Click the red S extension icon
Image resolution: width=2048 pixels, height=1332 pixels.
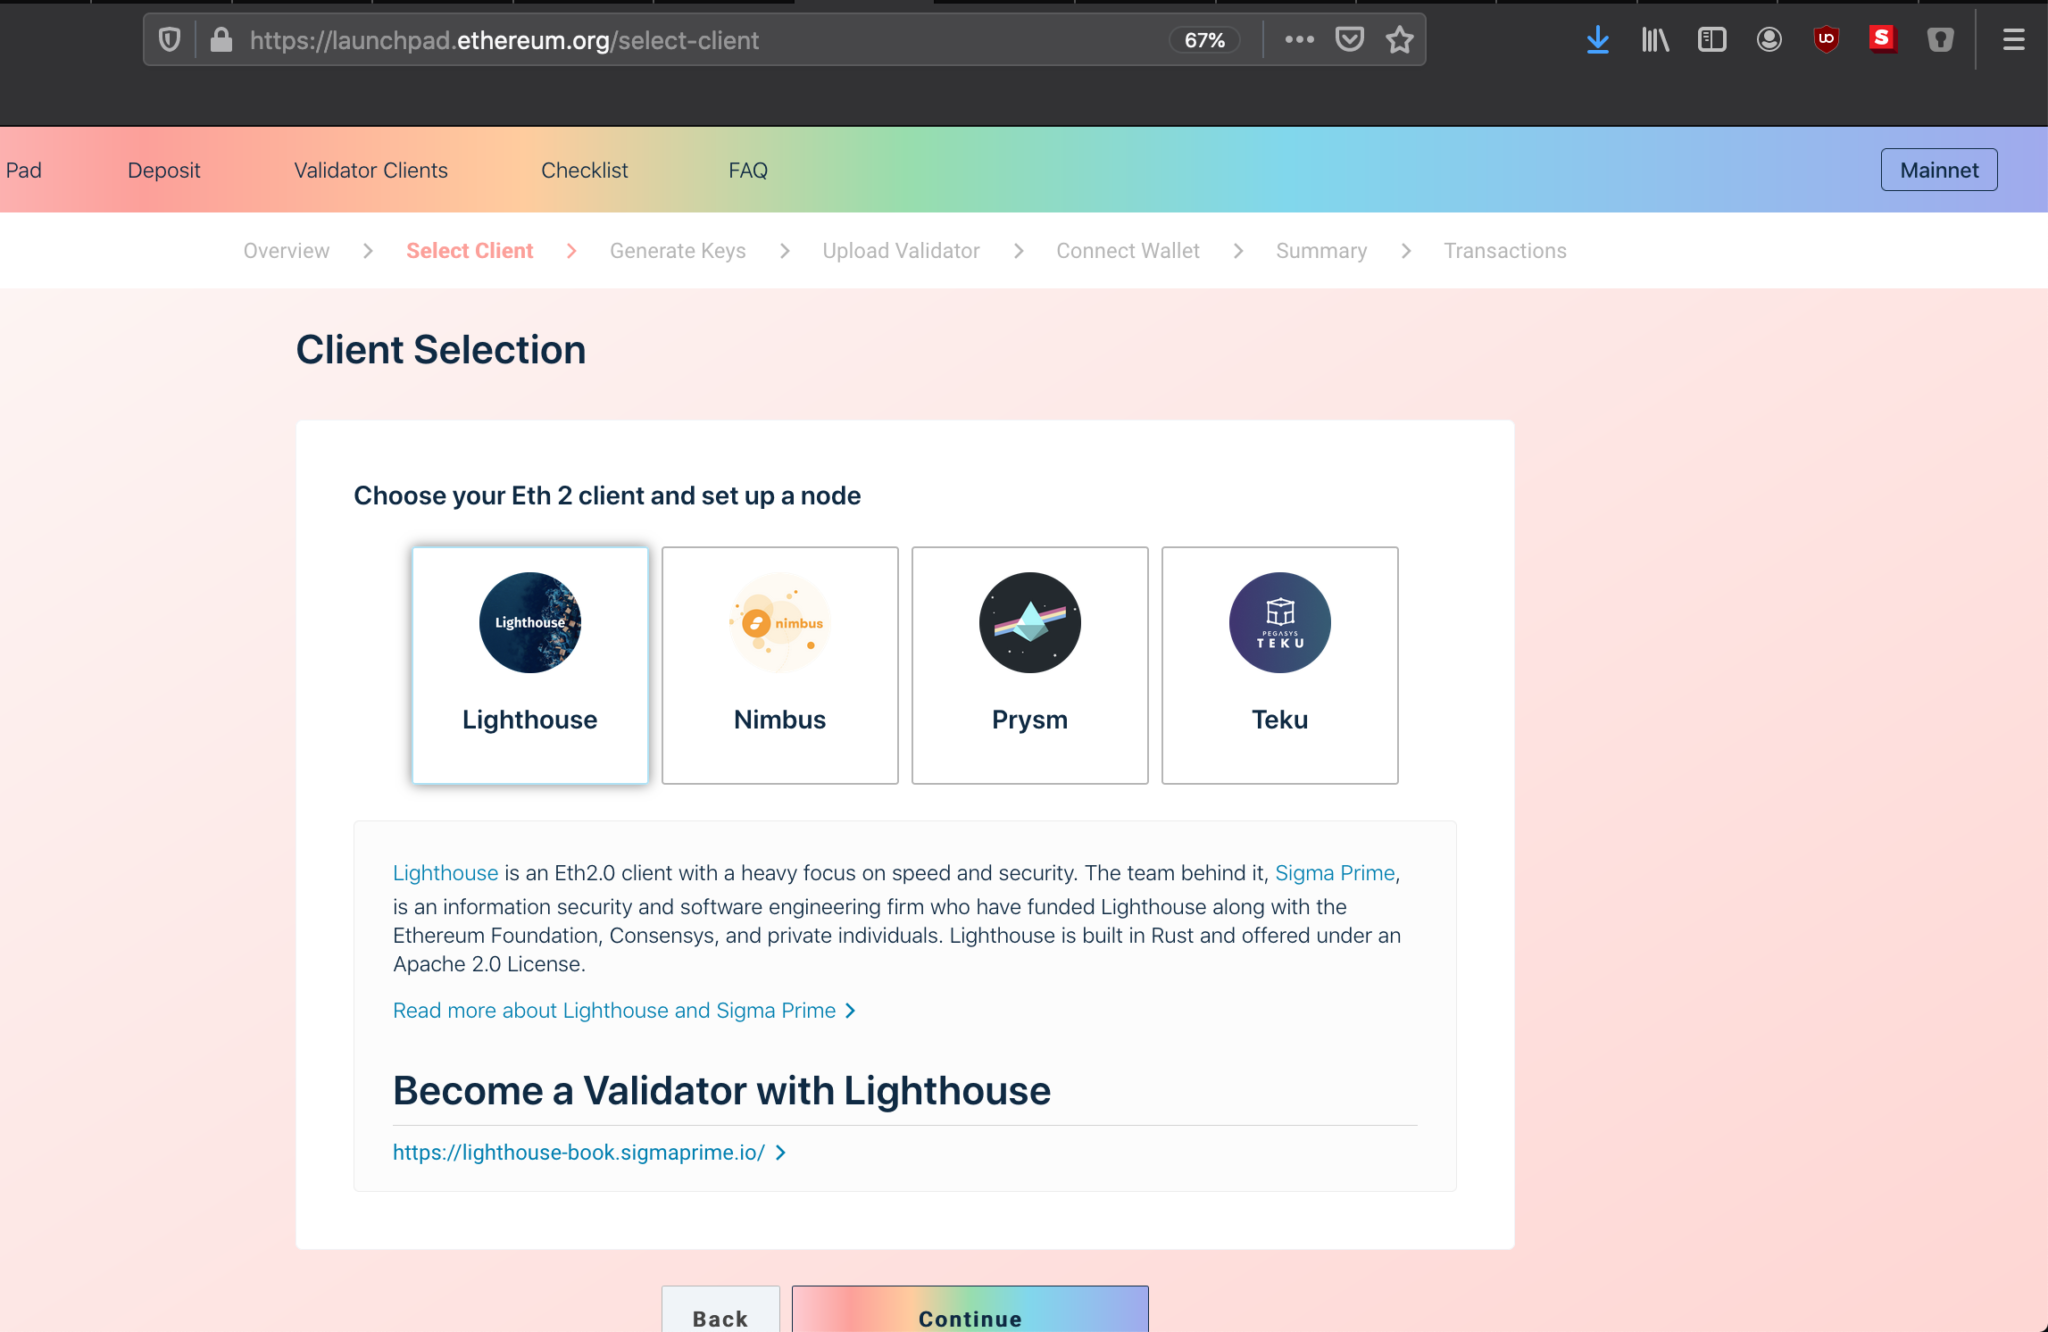click(1882, 38)
